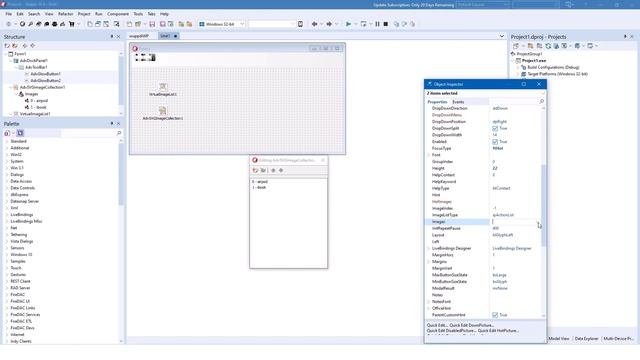This screenshot has width=640, height=360.
Task: Click the Save icon in main toolbar
Action: click(152, 24)
